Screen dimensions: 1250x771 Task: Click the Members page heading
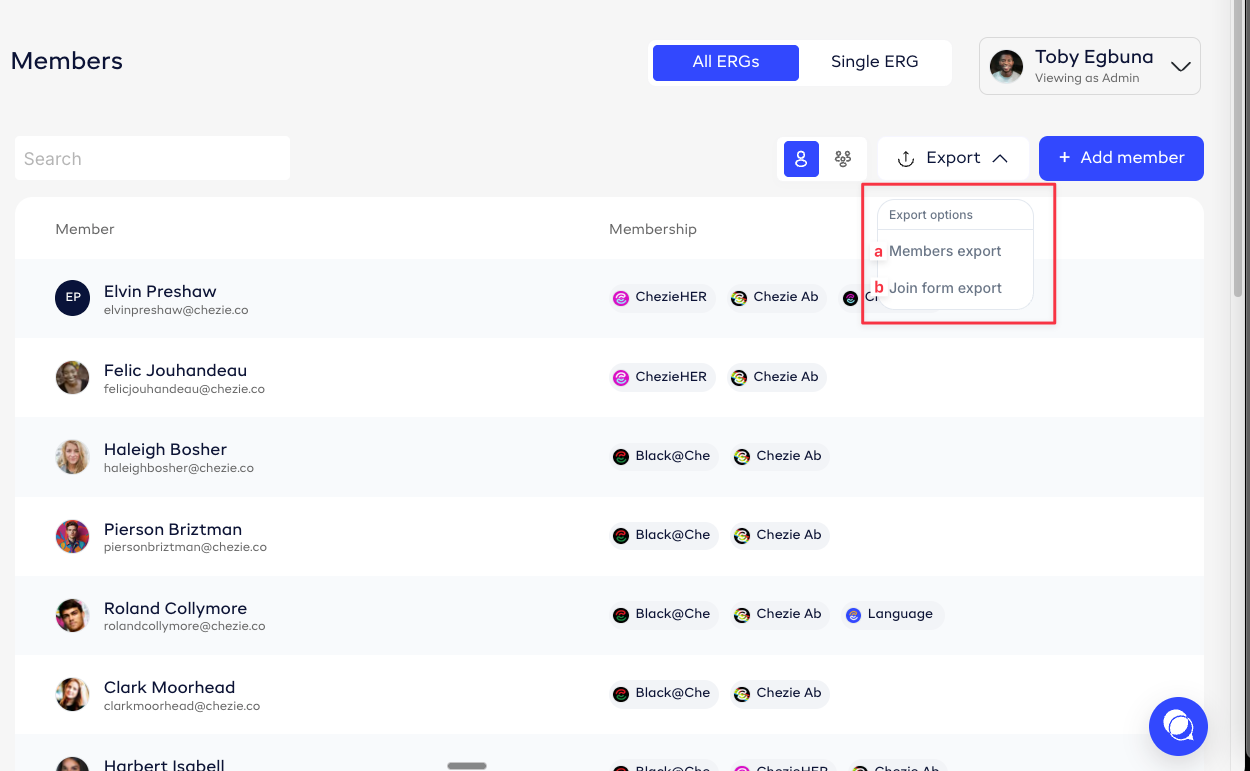click(67, 61)
